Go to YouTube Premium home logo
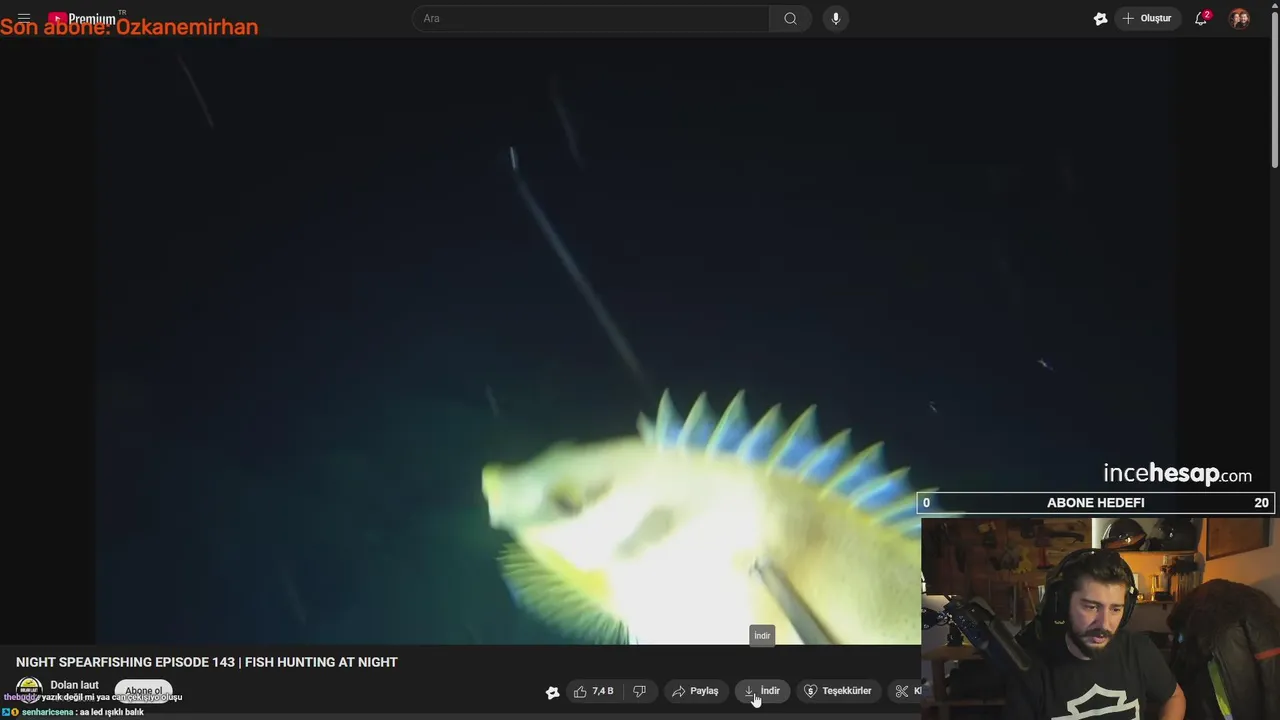 [83, 18]
